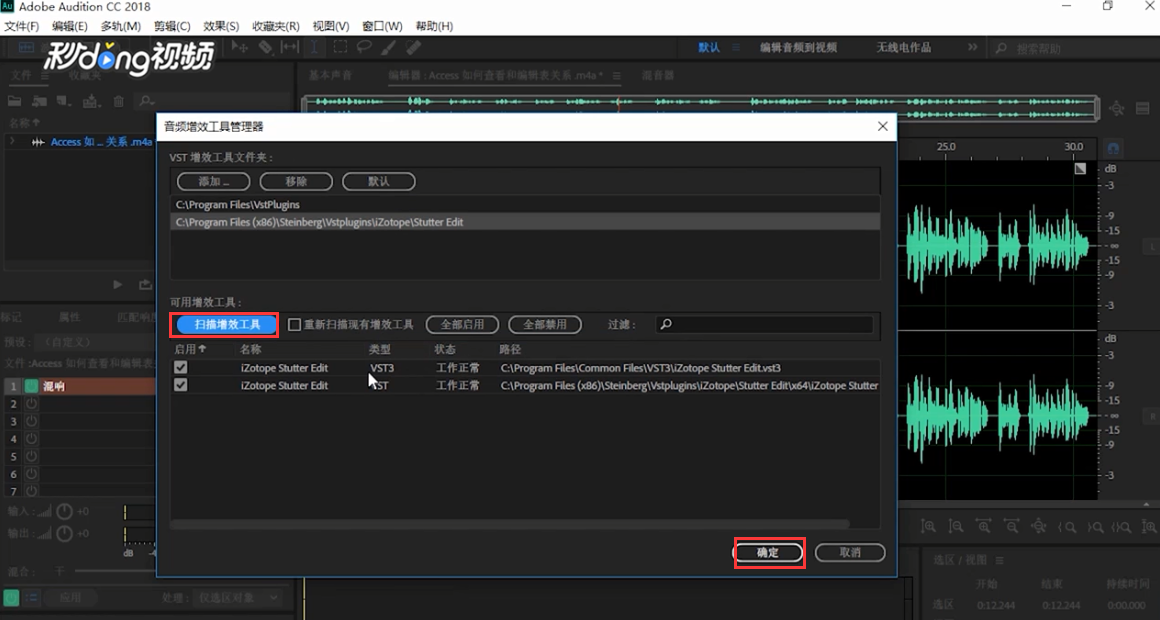Viewport: 1160px width, 620px height.
Task: Click the input gain knob
Action: click(x=64, y=511)
